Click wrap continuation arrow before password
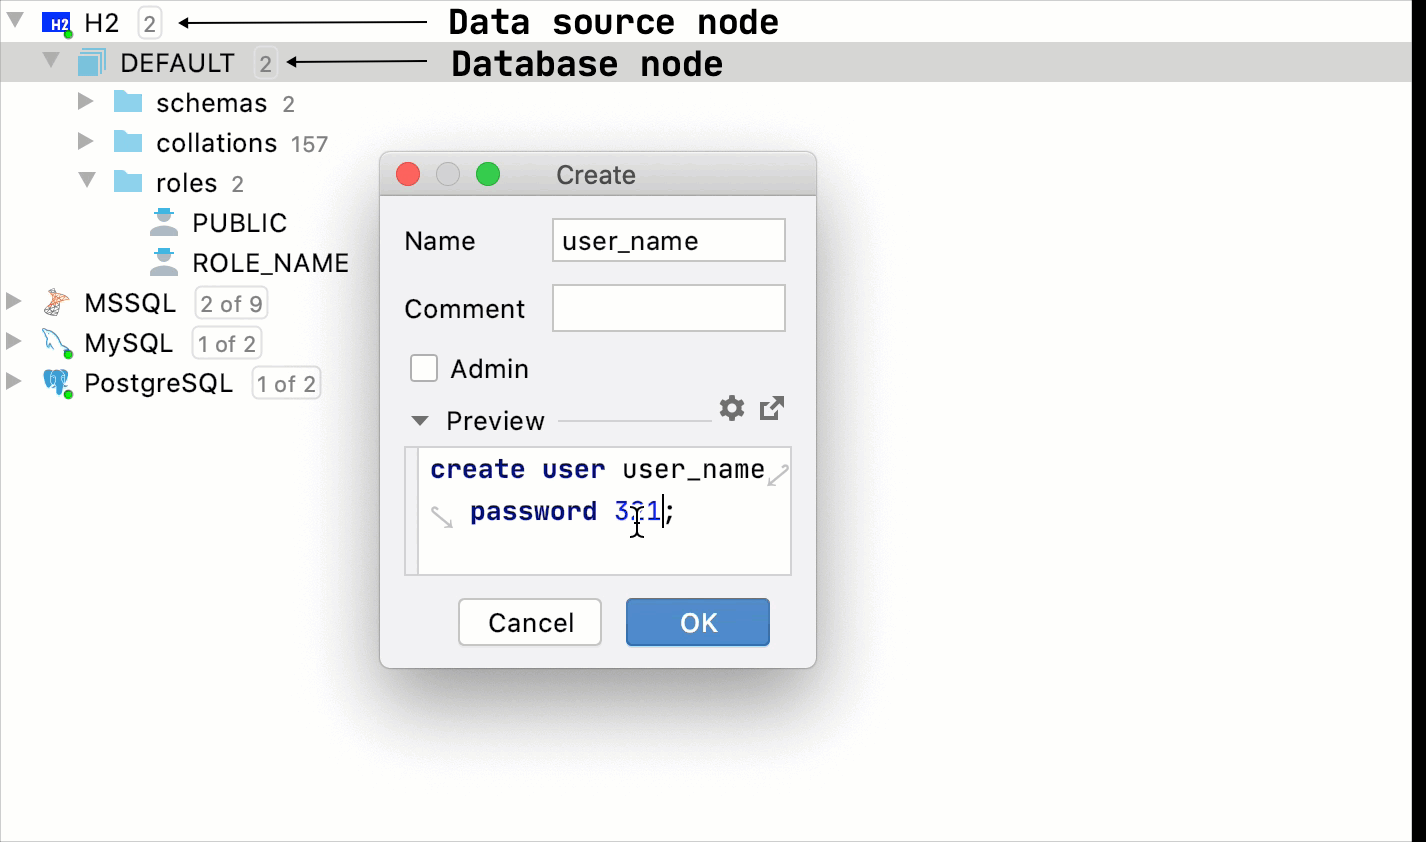Viewport: 1426px width, 842px height. pyautogui.click(x=442, y=517)
